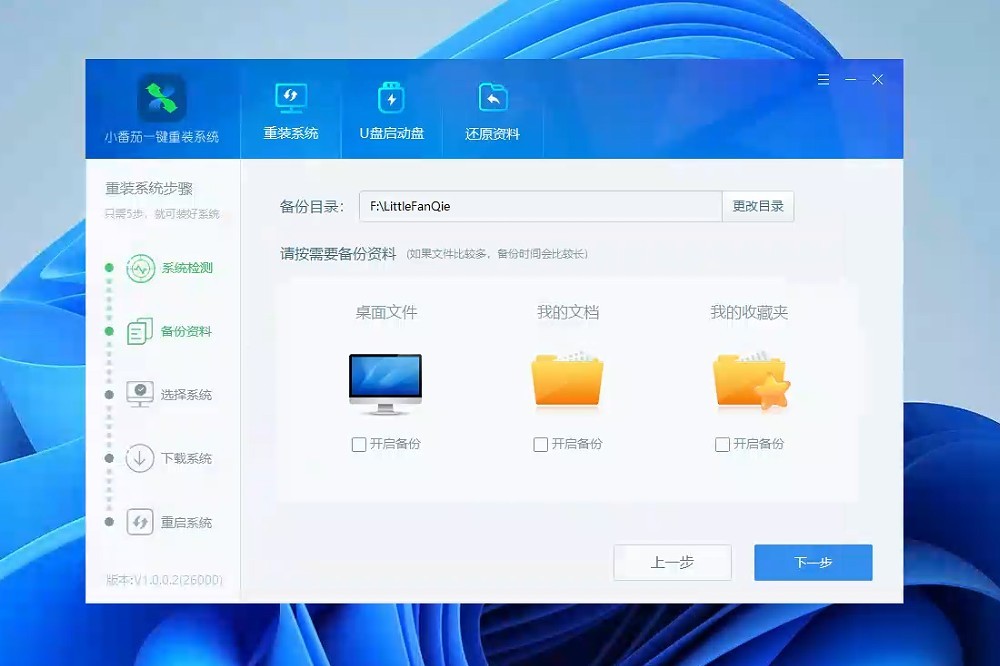Open the 还原资料 restore data icon

point(491,97)
